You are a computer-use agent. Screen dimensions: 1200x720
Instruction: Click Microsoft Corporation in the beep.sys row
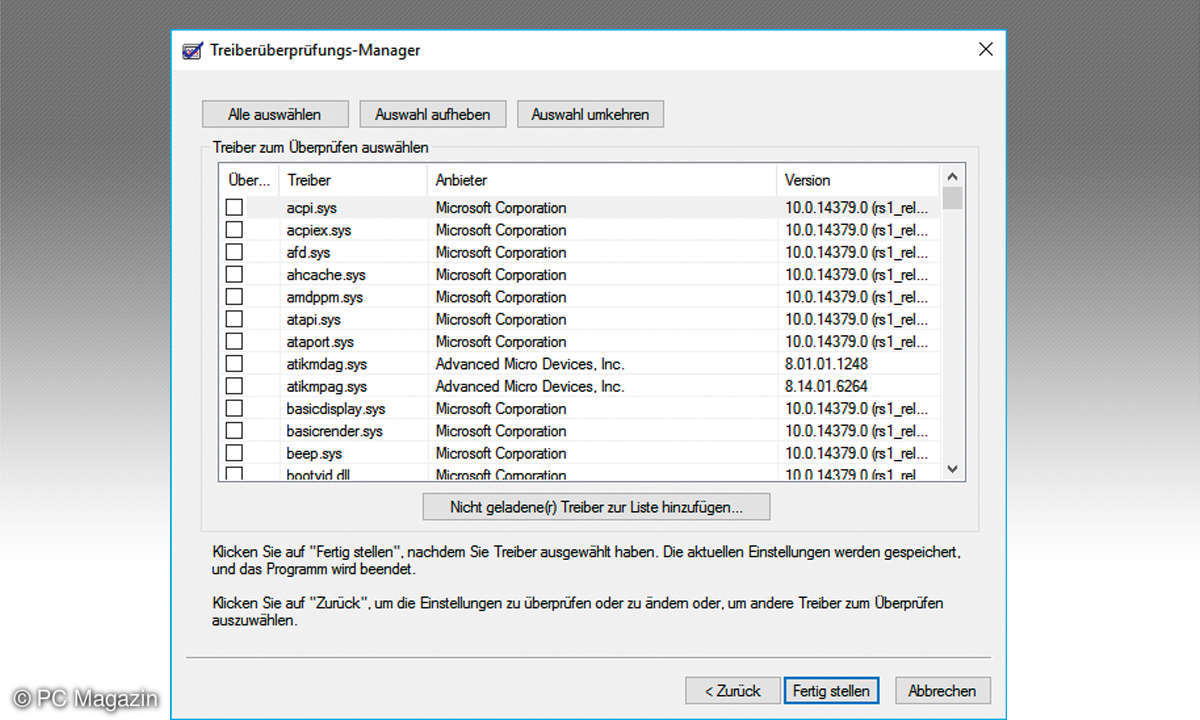pos(501,453)
